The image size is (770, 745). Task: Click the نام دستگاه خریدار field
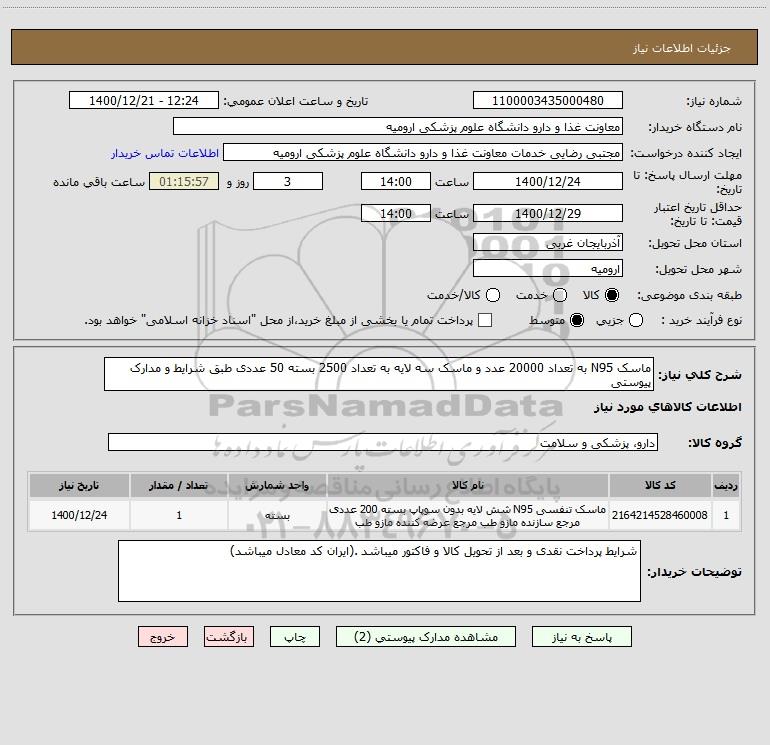click(x=398, y=126)
